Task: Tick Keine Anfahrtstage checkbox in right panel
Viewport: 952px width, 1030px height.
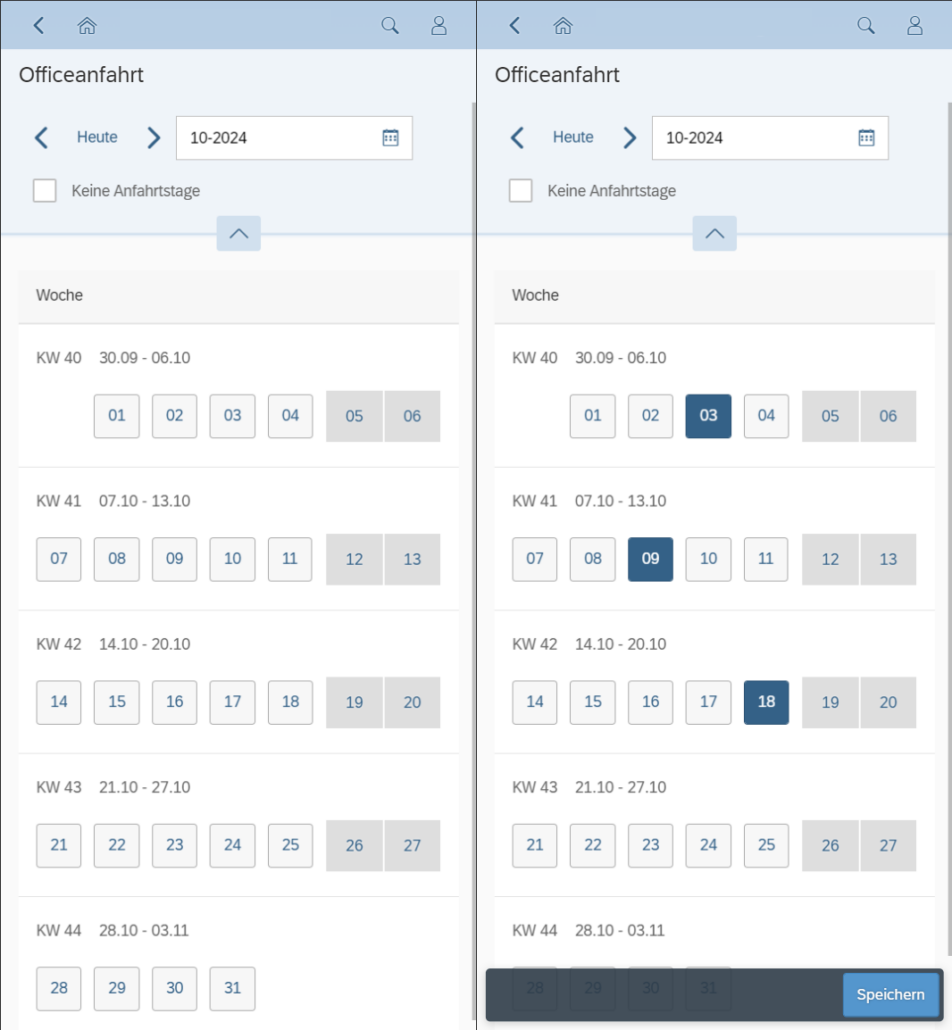Action: pyautogui.click(x=520, y=191)
